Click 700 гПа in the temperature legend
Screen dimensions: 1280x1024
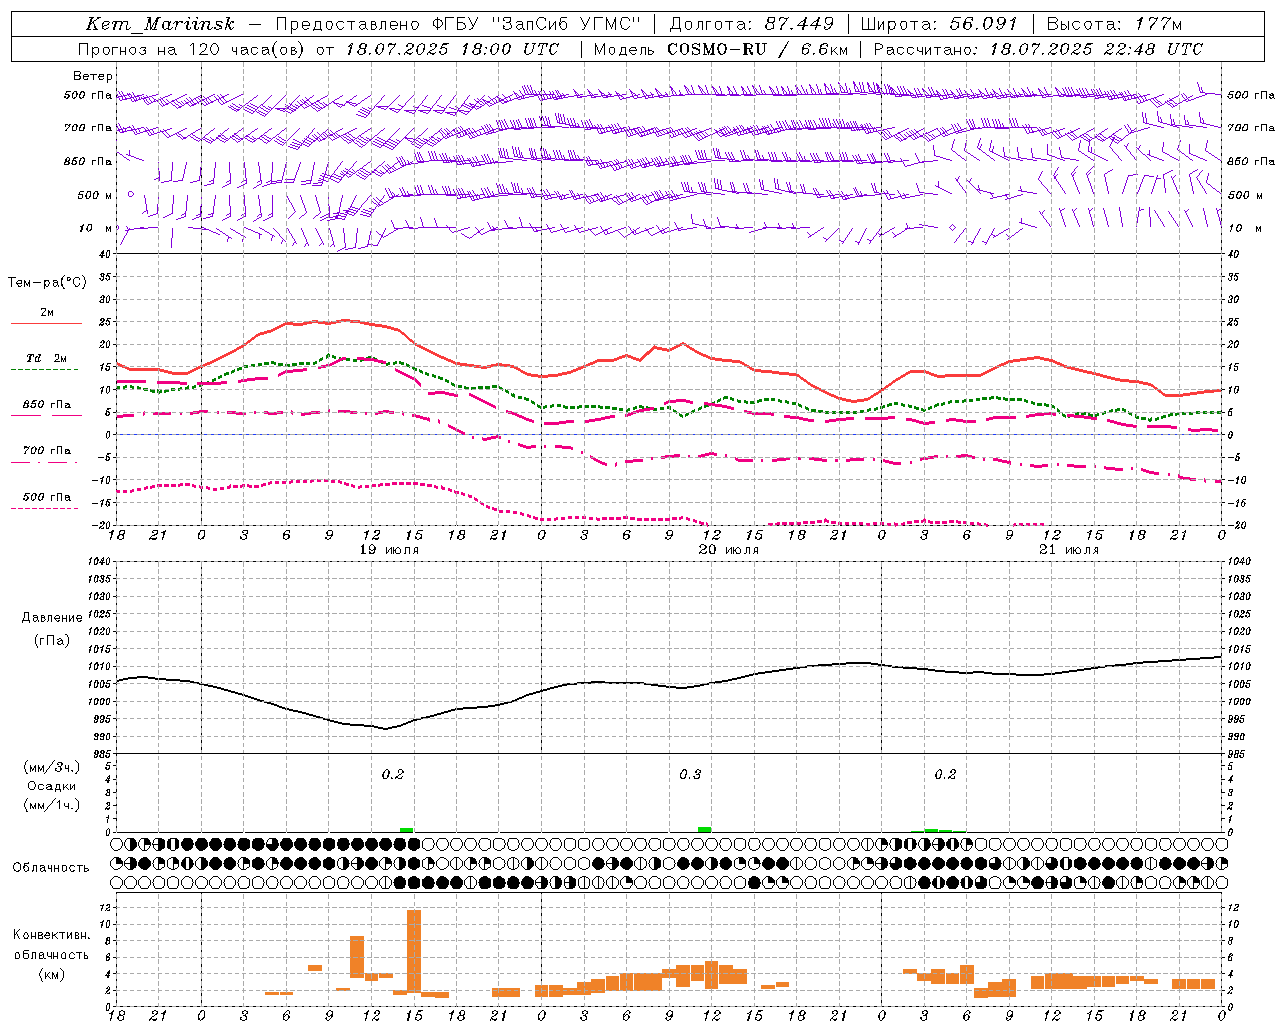tap(47, 450)
